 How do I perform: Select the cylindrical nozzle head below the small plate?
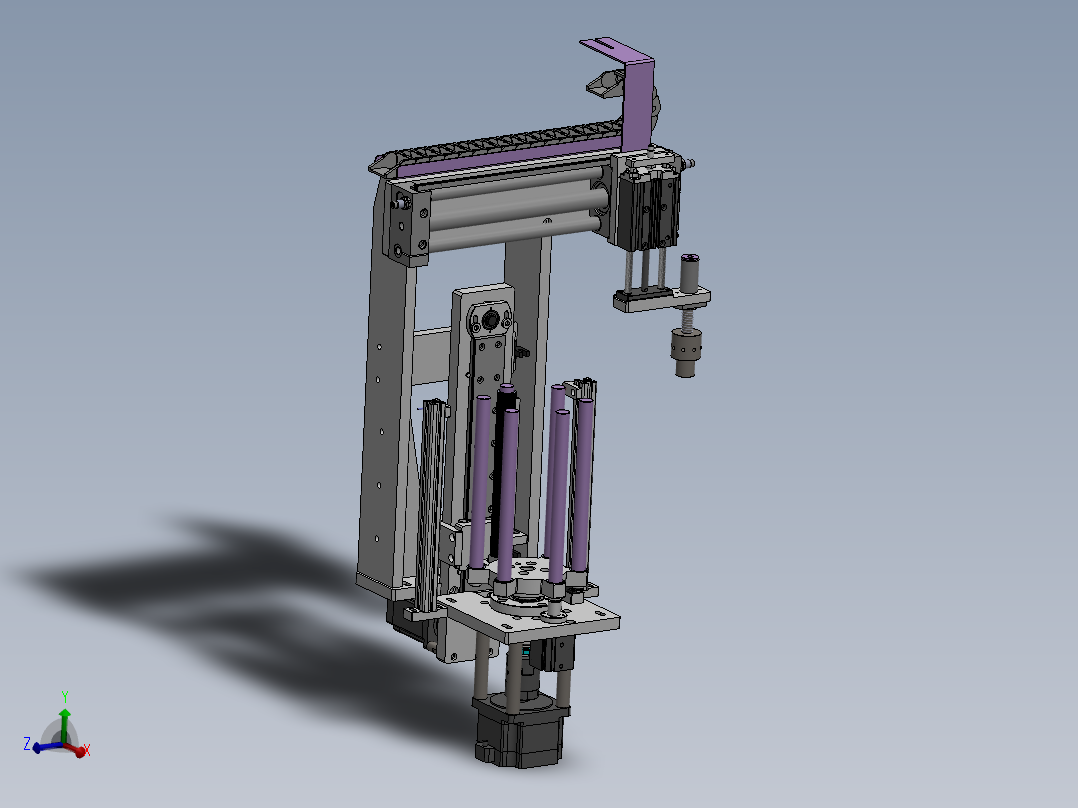pyautogui.click(x=685, y=352)
